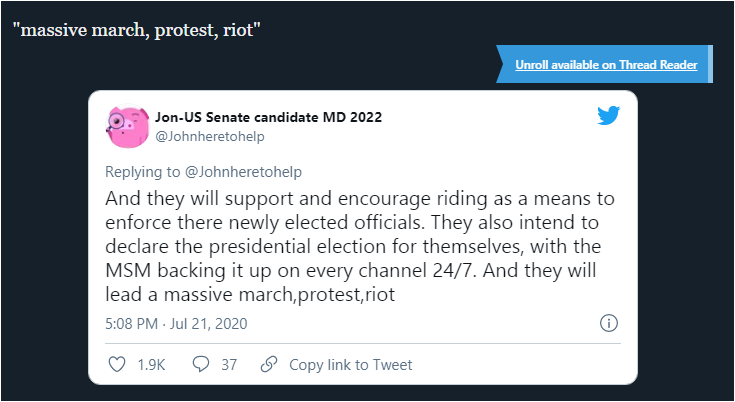Click the reply speech bubble icon

point(201,365)
